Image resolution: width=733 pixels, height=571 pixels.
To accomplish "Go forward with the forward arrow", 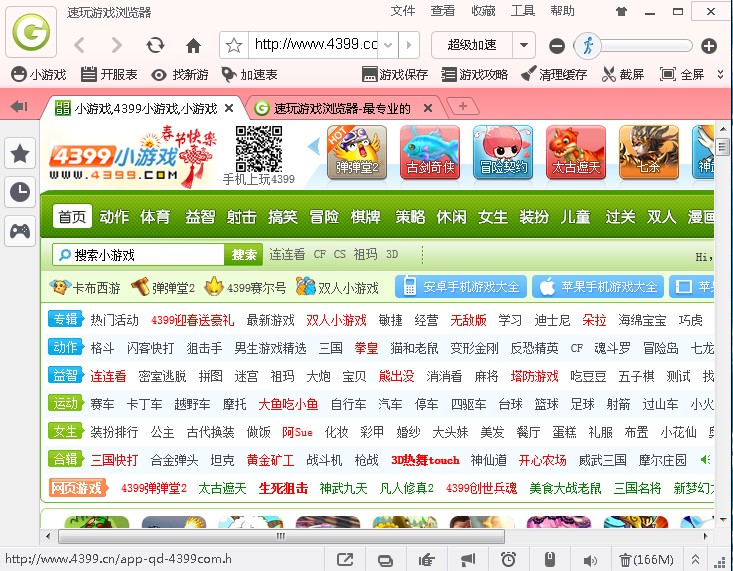I will tap(116, 45).
